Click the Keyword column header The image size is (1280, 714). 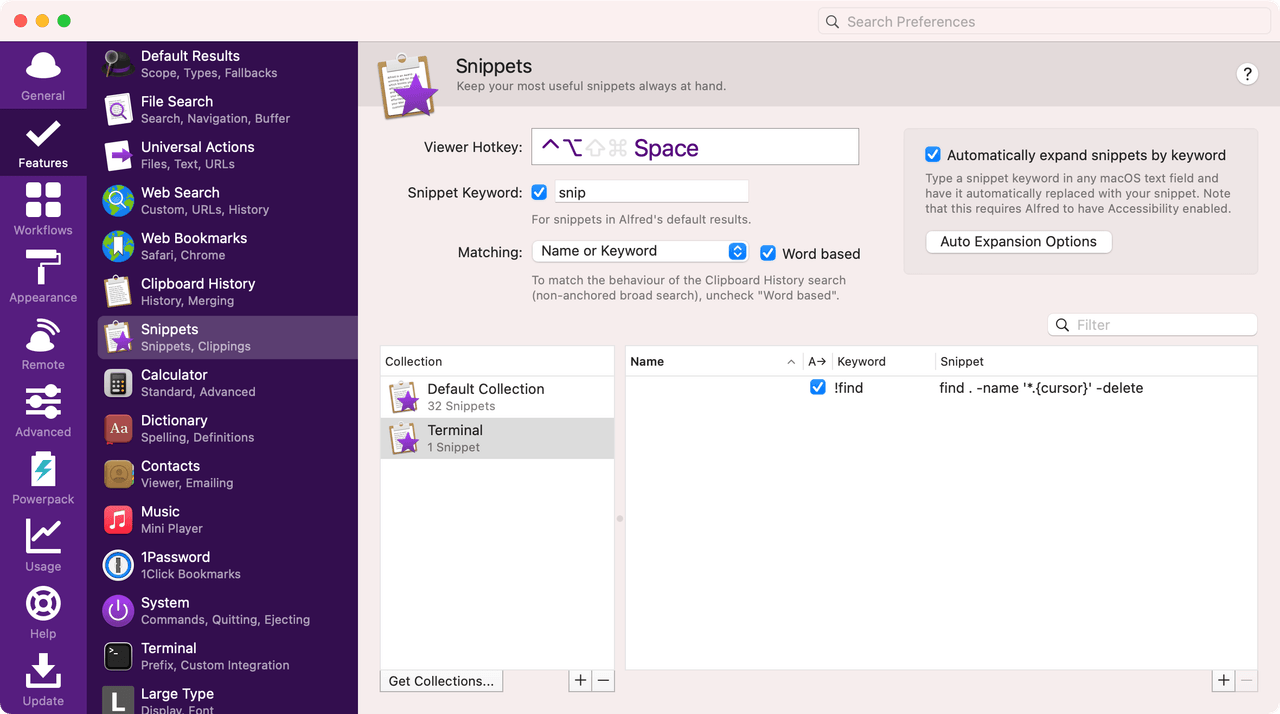pyautogui.click(x=884, y=361)
